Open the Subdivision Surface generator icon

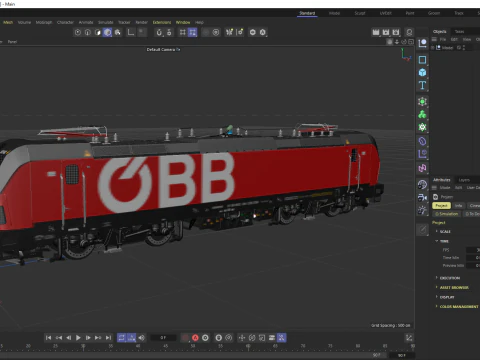(x=422, y=102)
